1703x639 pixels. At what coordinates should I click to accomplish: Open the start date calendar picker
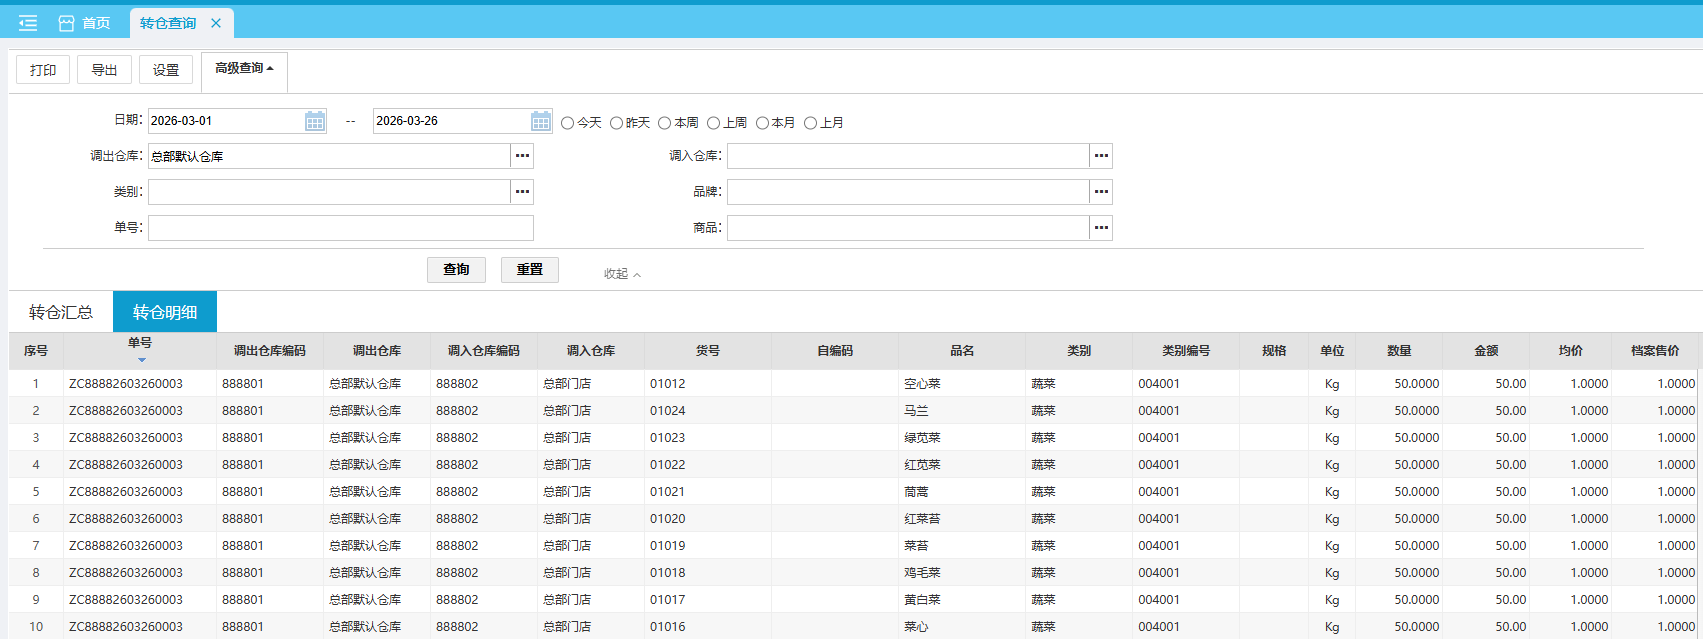(315, 121)
